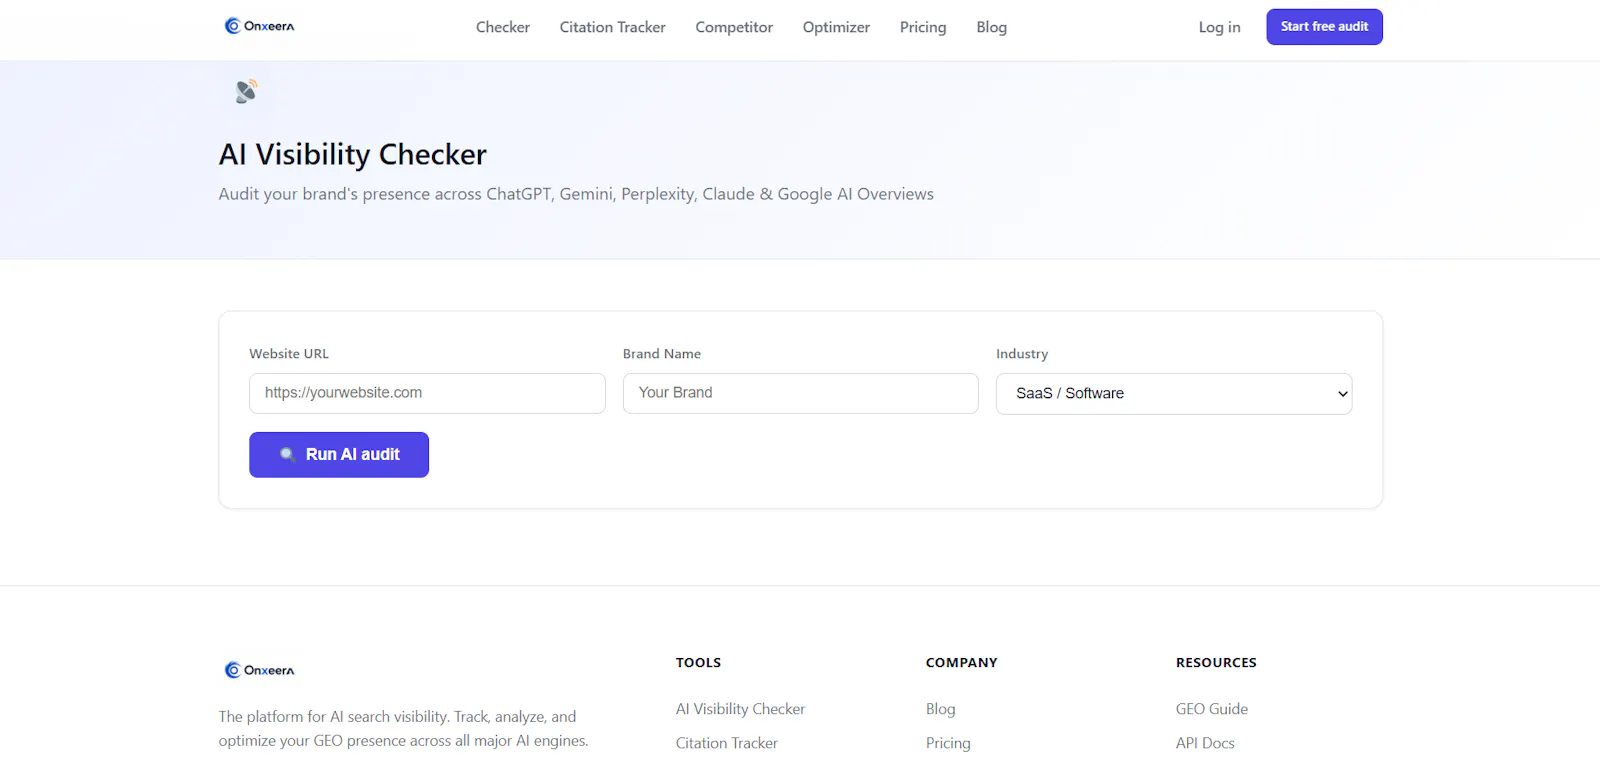Click the TOOLS footer heading
Image resolution: width=1600 pixels, height=768 pixels.
pyautogui.click(x=698, y=662)
